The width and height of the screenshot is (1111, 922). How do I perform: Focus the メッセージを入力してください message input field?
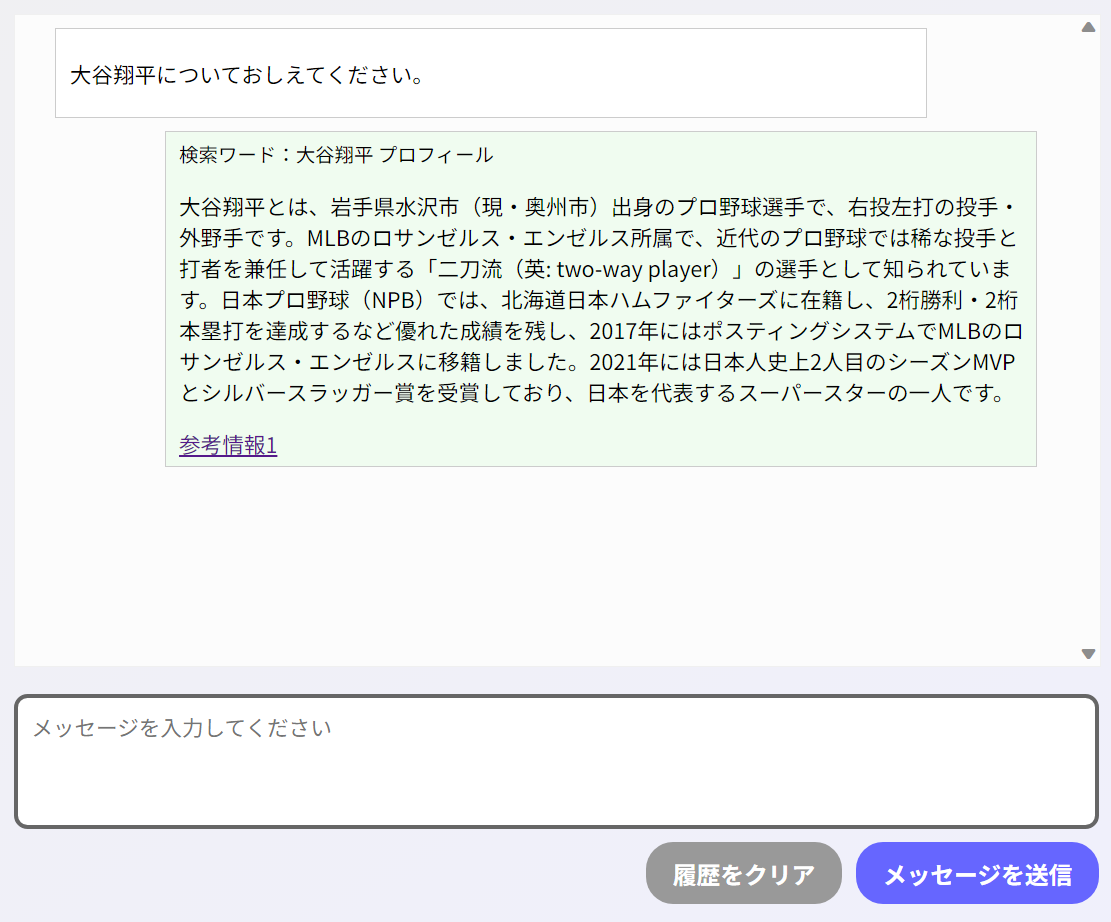556,761
